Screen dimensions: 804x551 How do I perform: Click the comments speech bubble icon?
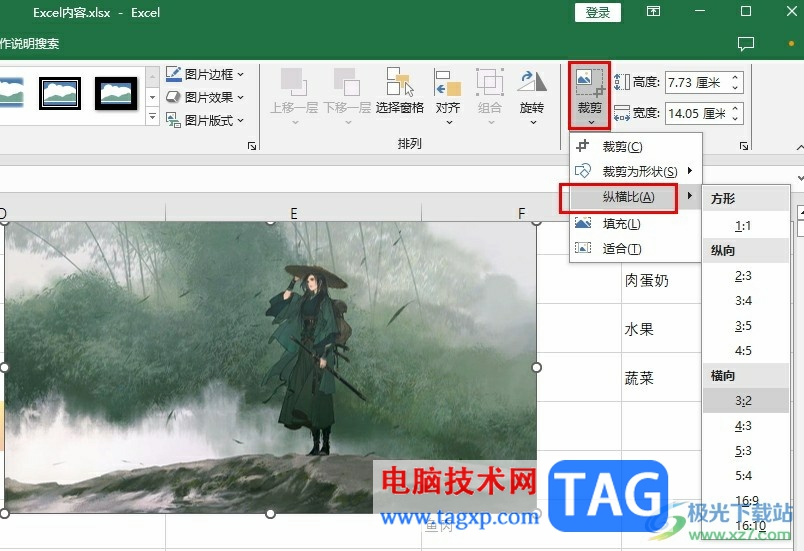point(746,44)
